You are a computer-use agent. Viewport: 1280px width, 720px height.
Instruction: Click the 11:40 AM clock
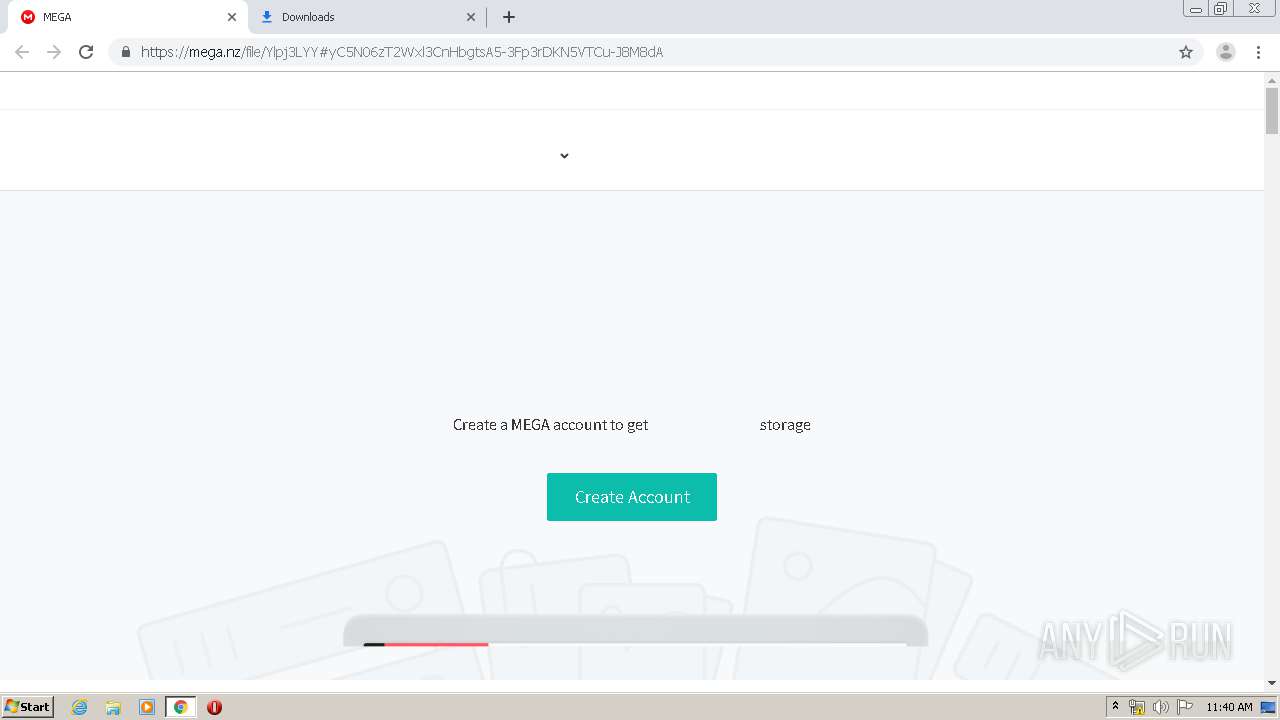tap(1229, 707)
